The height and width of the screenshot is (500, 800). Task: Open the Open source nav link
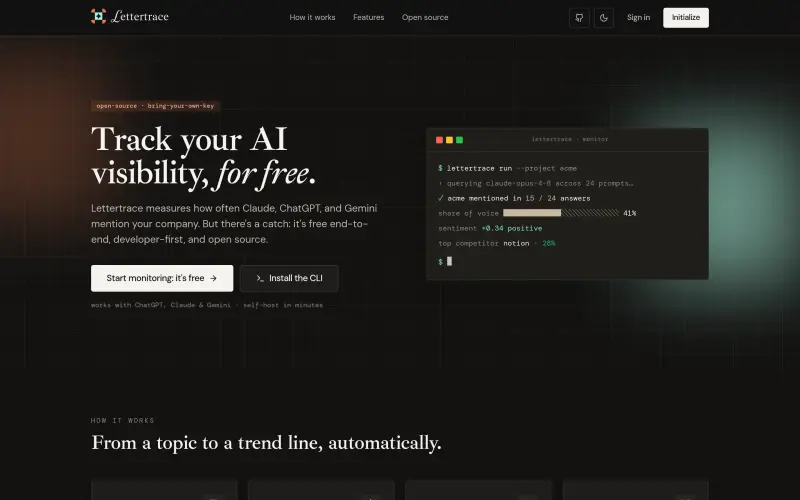tap(425, 17)
